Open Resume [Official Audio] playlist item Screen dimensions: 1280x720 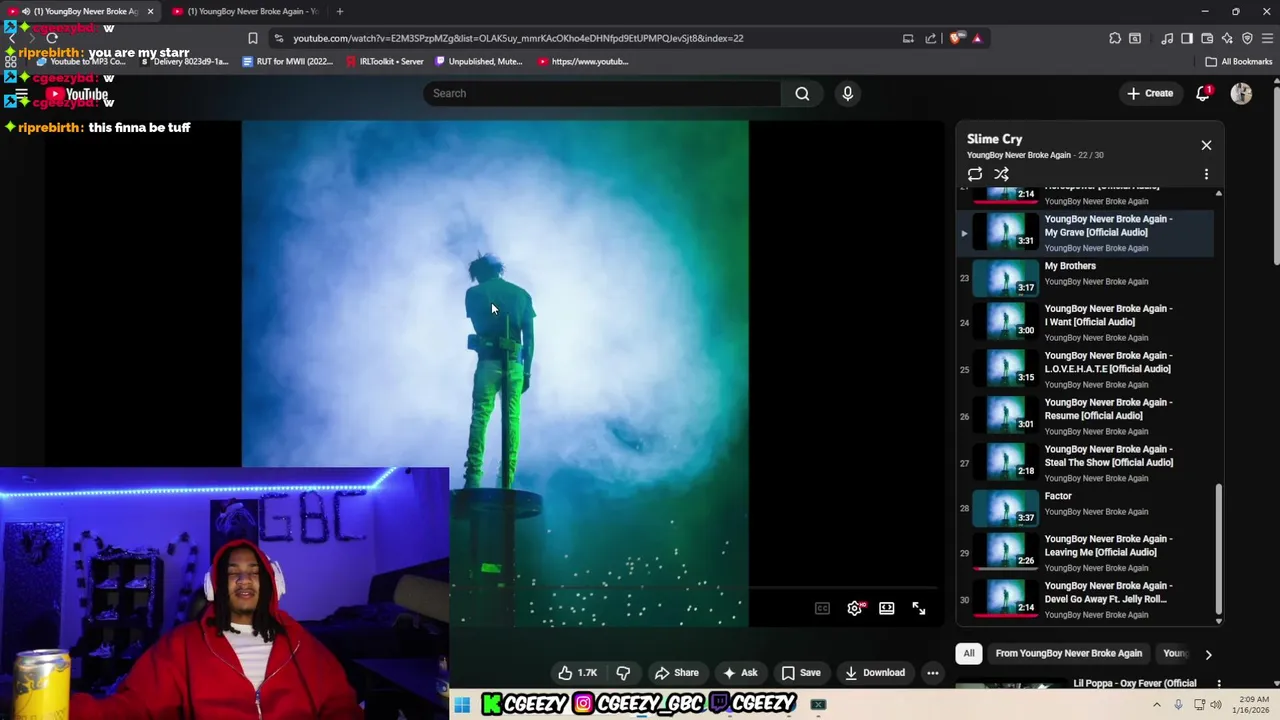(x=1086, y=417)
